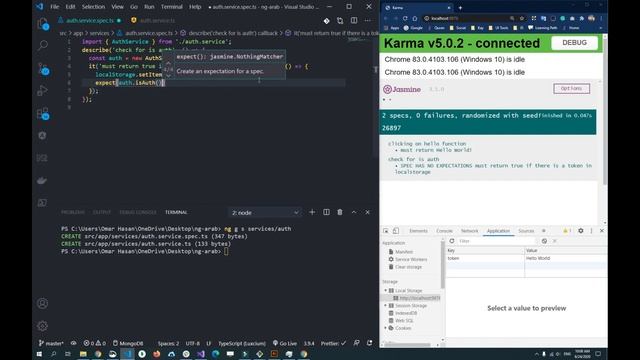Screen dimensions: 640x360
Task: Maximize the terminal panel with the chevron
Action: coord(354,212)
